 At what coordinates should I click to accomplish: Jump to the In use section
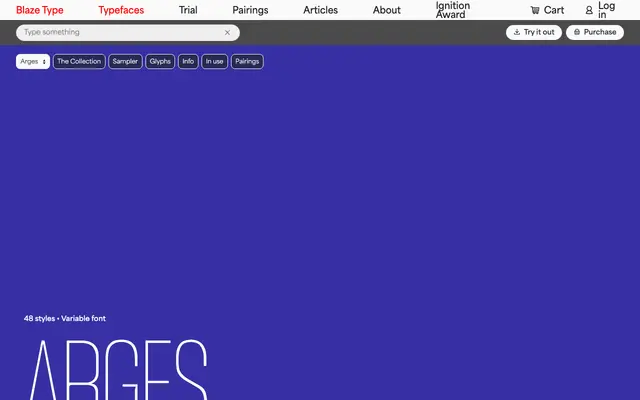(214, 62)
